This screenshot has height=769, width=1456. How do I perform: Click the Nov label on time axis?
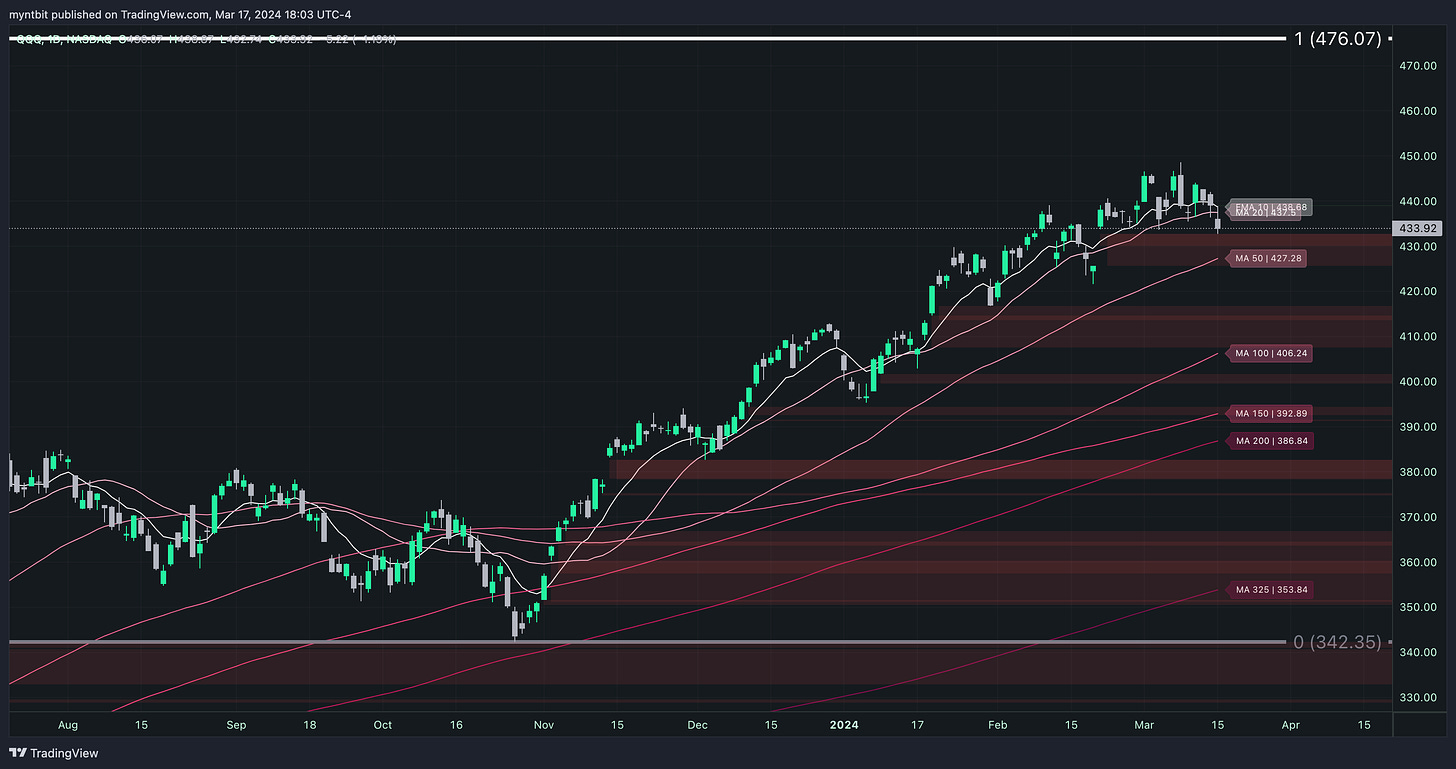543,723
